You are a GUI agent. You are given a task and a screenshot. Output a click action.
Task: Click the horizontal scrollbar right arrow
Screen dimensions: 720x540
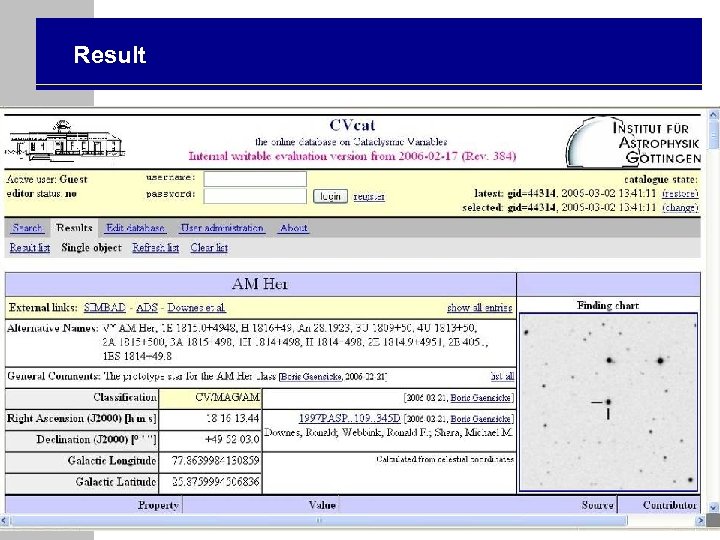click(700, 520)
